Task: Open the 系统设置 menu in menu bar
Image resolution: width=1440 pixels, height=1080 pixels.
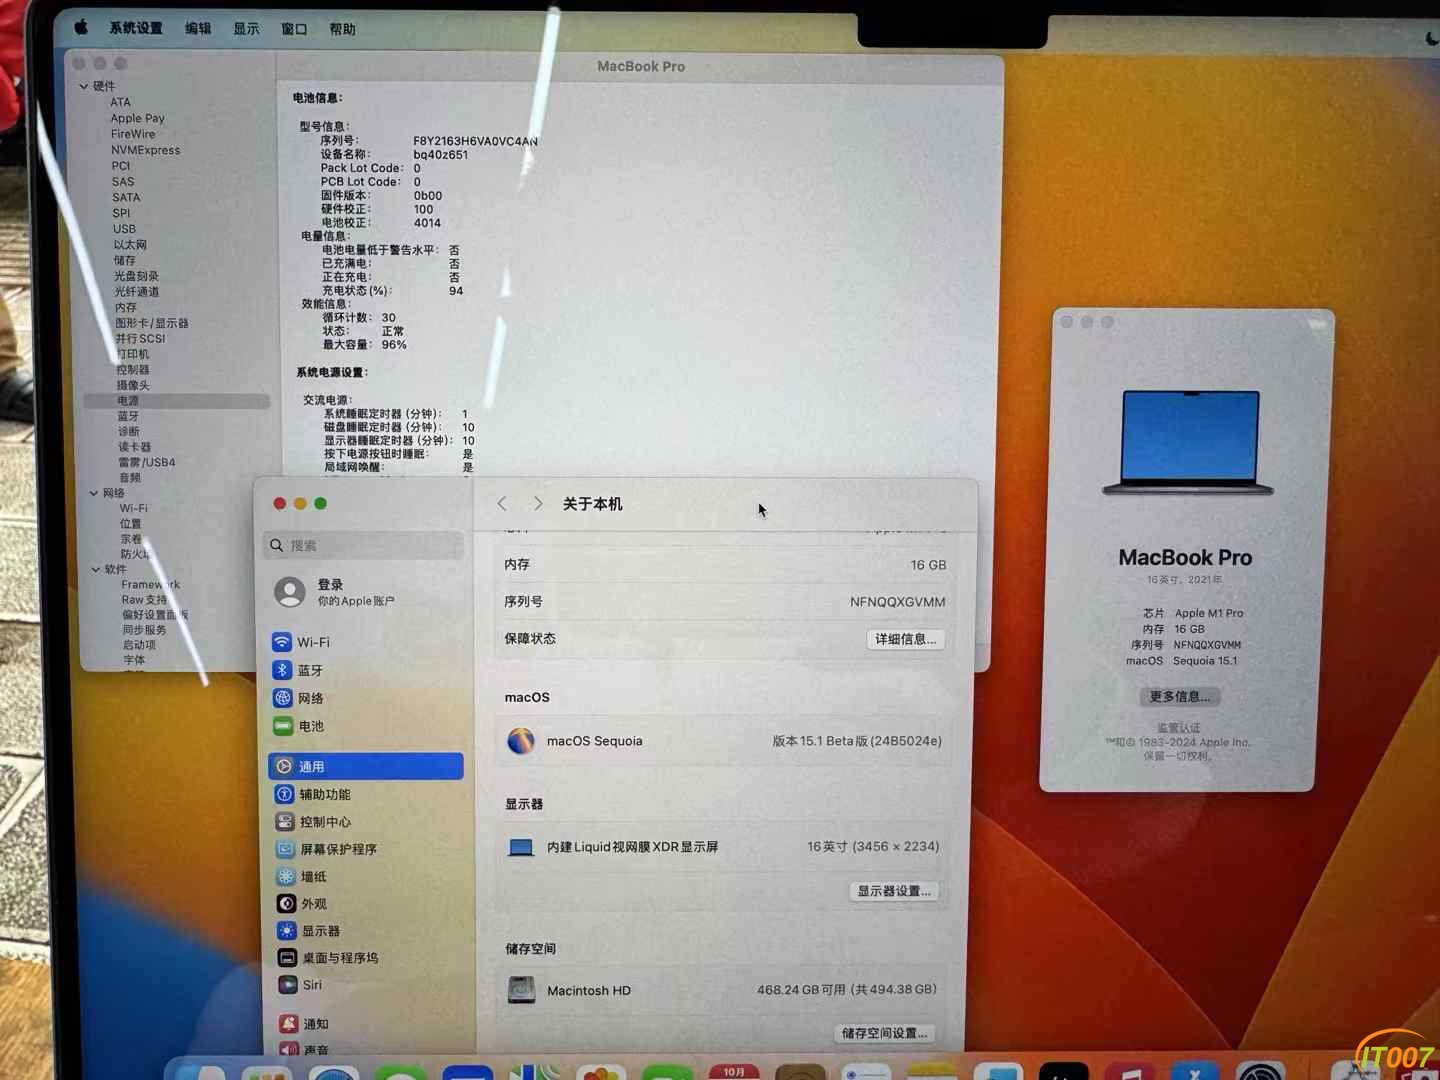Action: 136,28
